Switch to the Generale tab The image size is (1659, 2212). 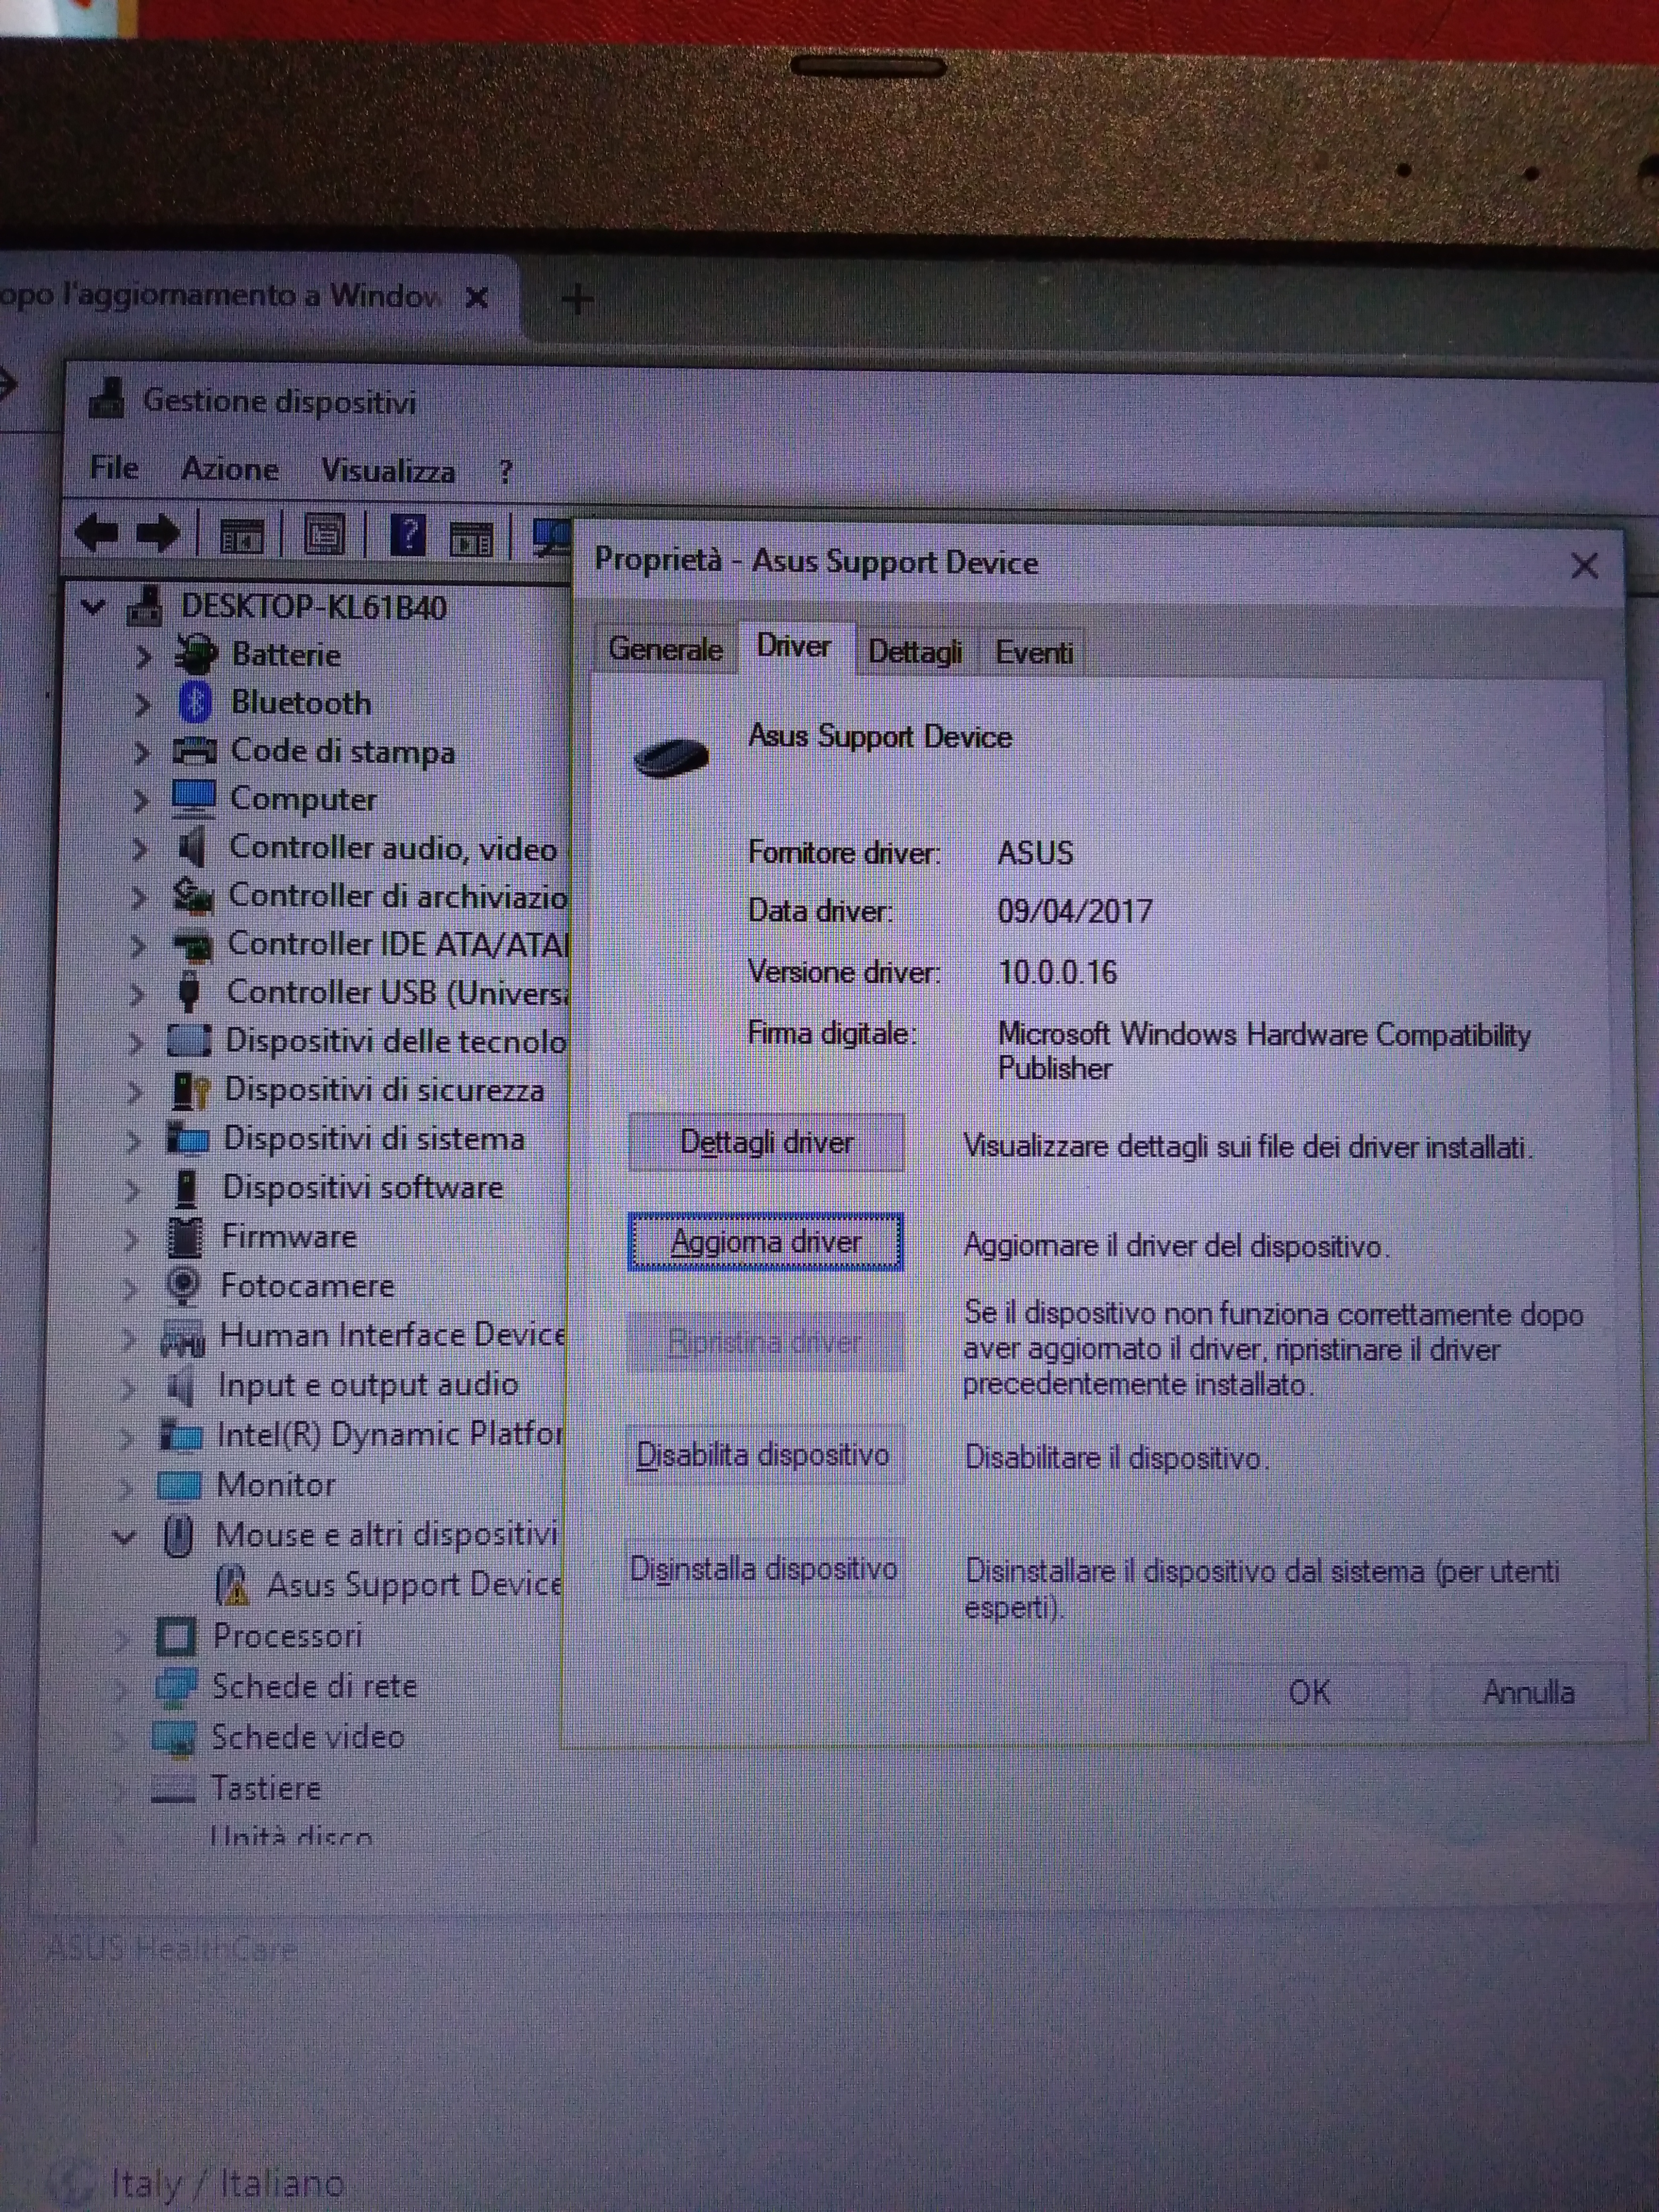[665, 649]
